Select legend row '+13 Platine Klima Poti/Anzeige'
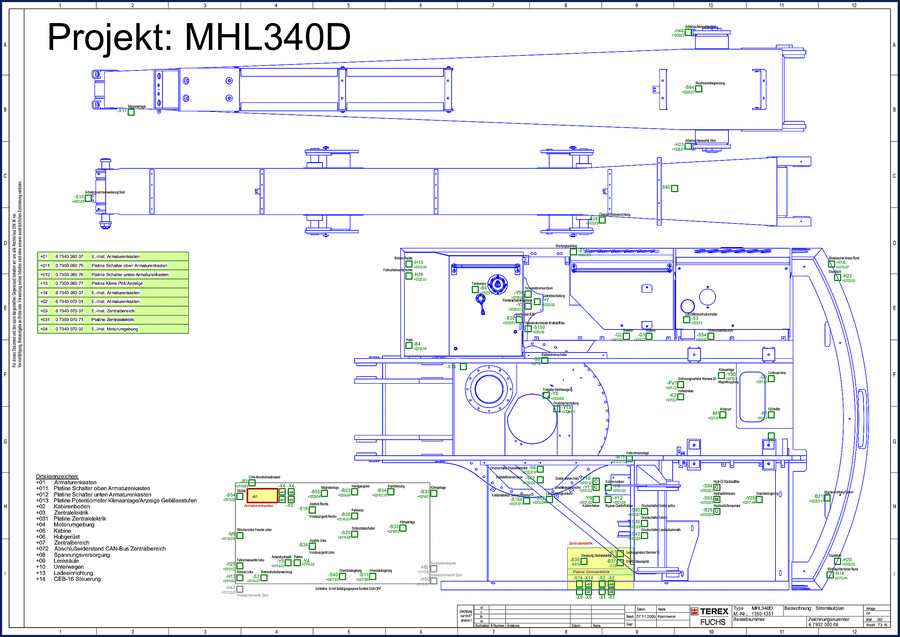Viewport: 900px width, 637px height. pyautogui.click(x=113, y=283)
